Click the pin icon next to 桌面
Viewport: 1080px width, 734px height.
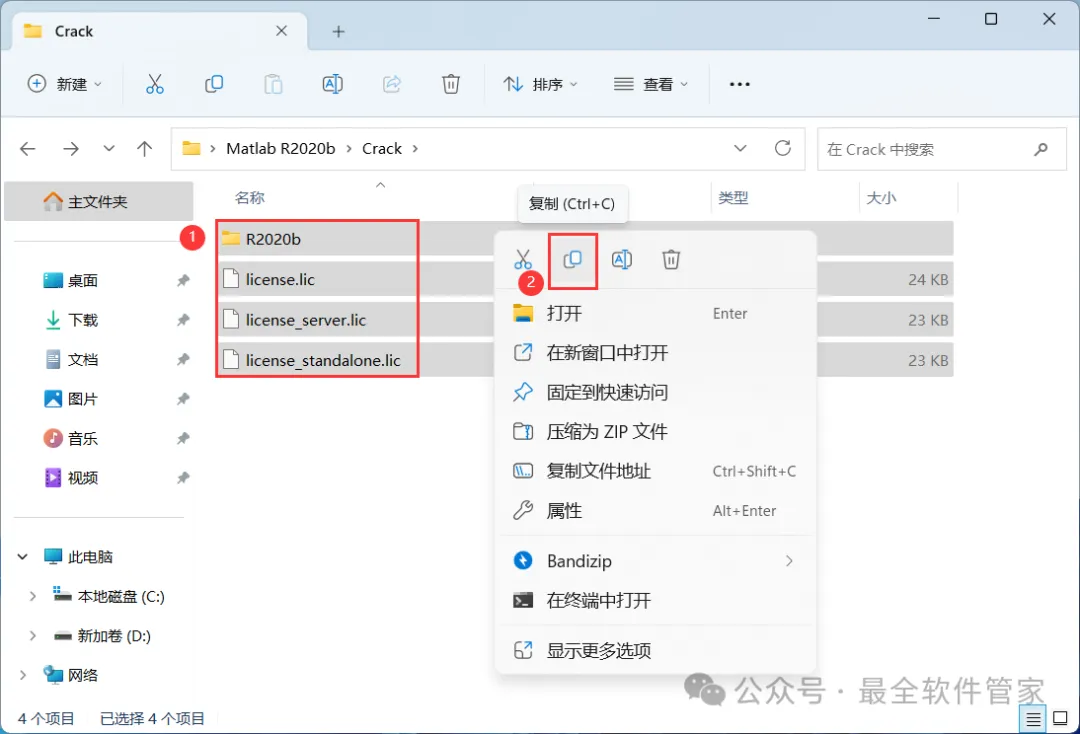point(183,280)
